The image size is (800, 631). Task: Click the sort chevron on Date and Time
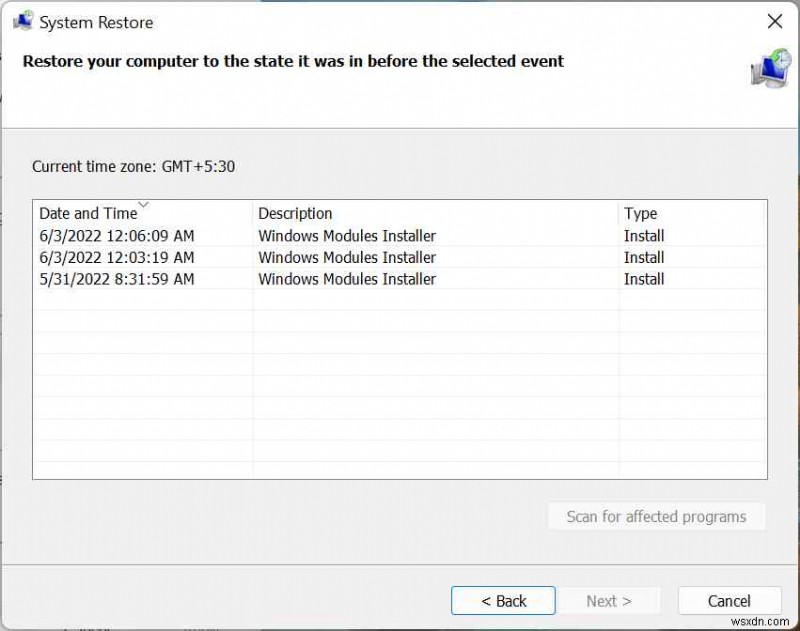click(143, 206)
